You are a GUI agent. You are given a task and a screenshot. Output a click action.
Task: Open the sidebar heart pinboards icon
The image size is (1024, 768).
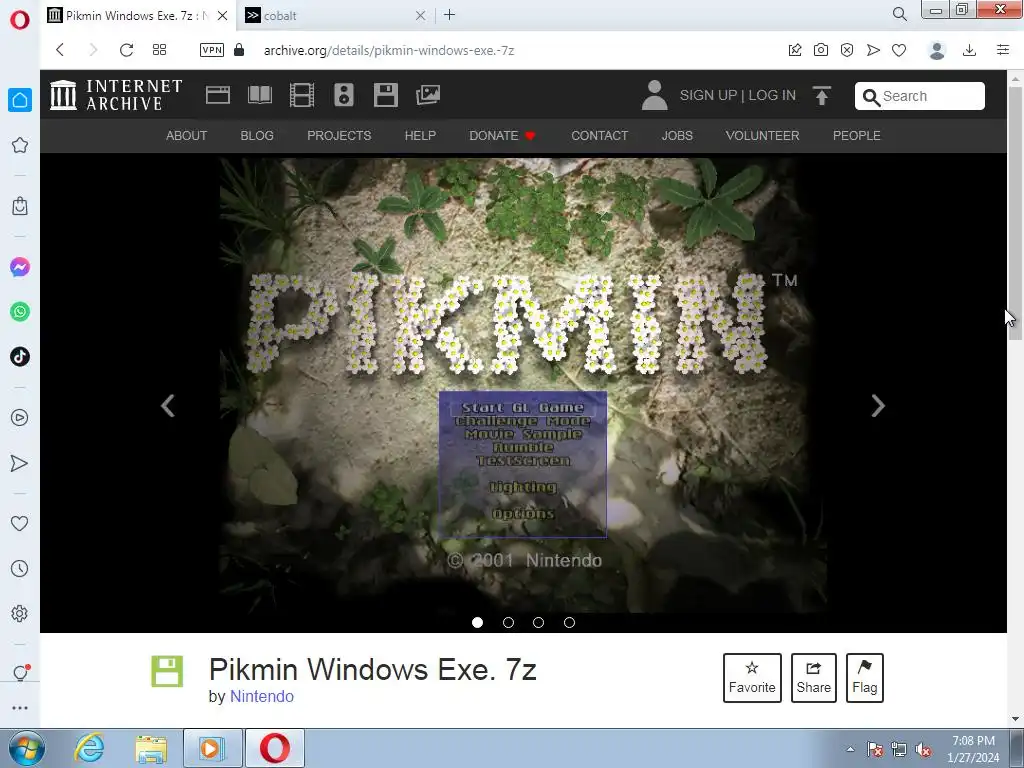point(20,523)
